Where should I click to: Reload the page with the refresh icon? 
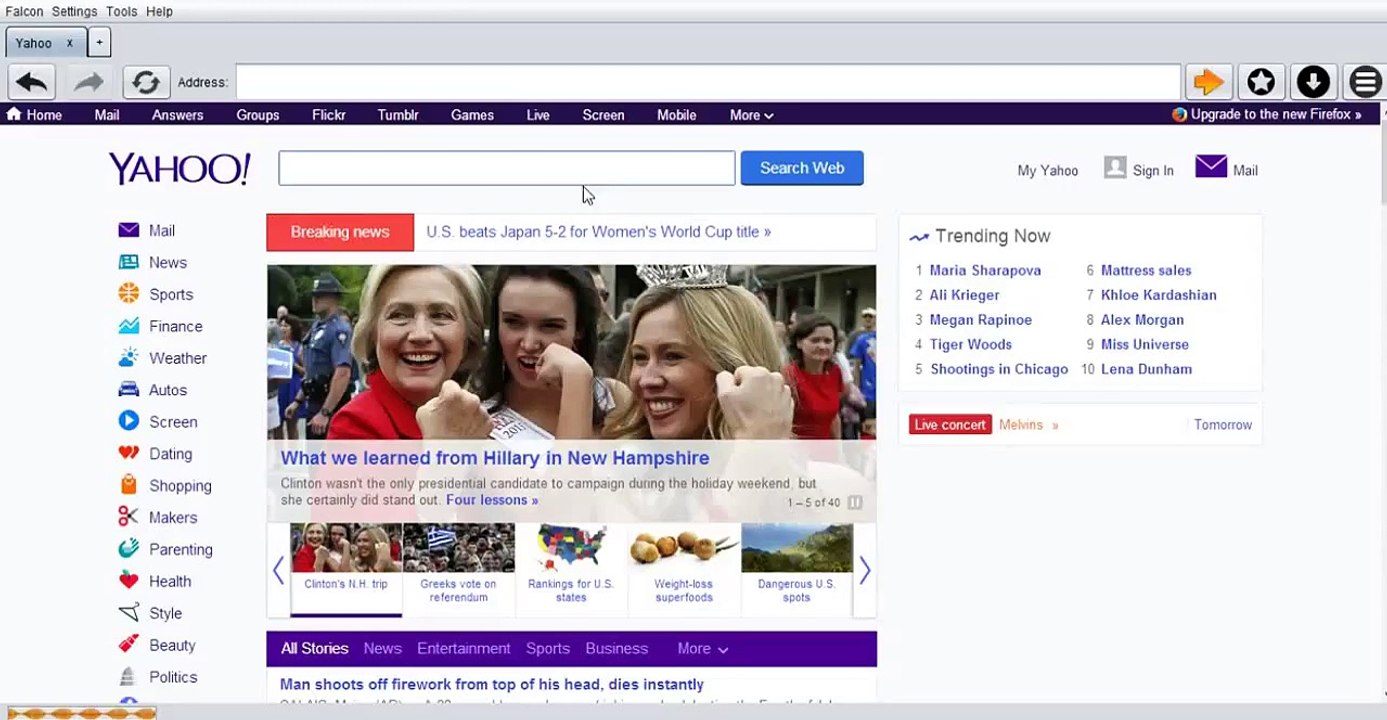coord(146,82)
